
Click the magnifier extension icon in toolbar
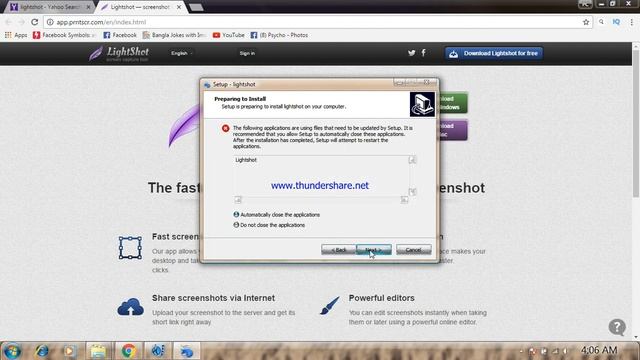point(601,22)
